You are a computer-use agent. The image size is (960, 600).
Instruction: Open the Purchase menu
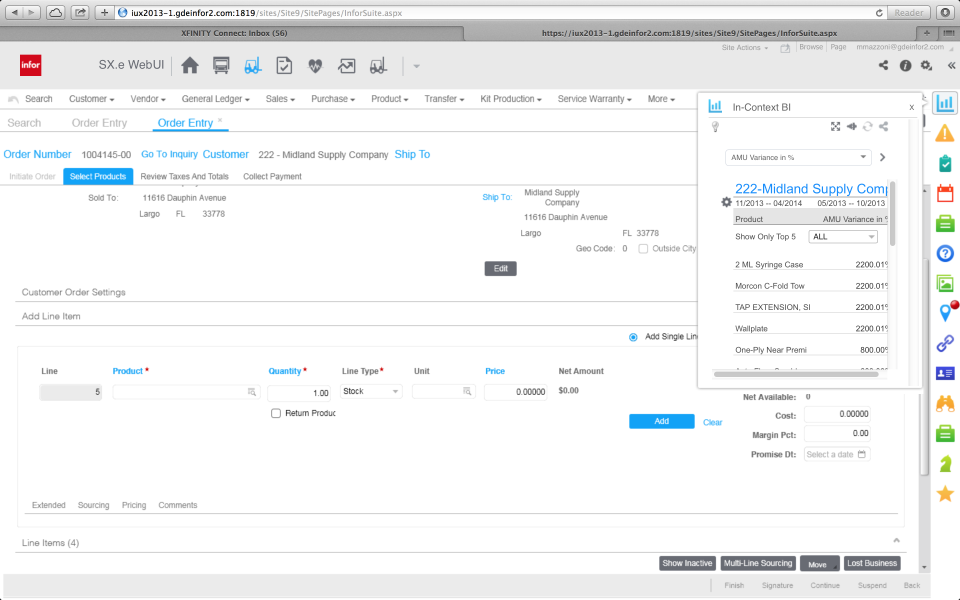pos(332,99)
